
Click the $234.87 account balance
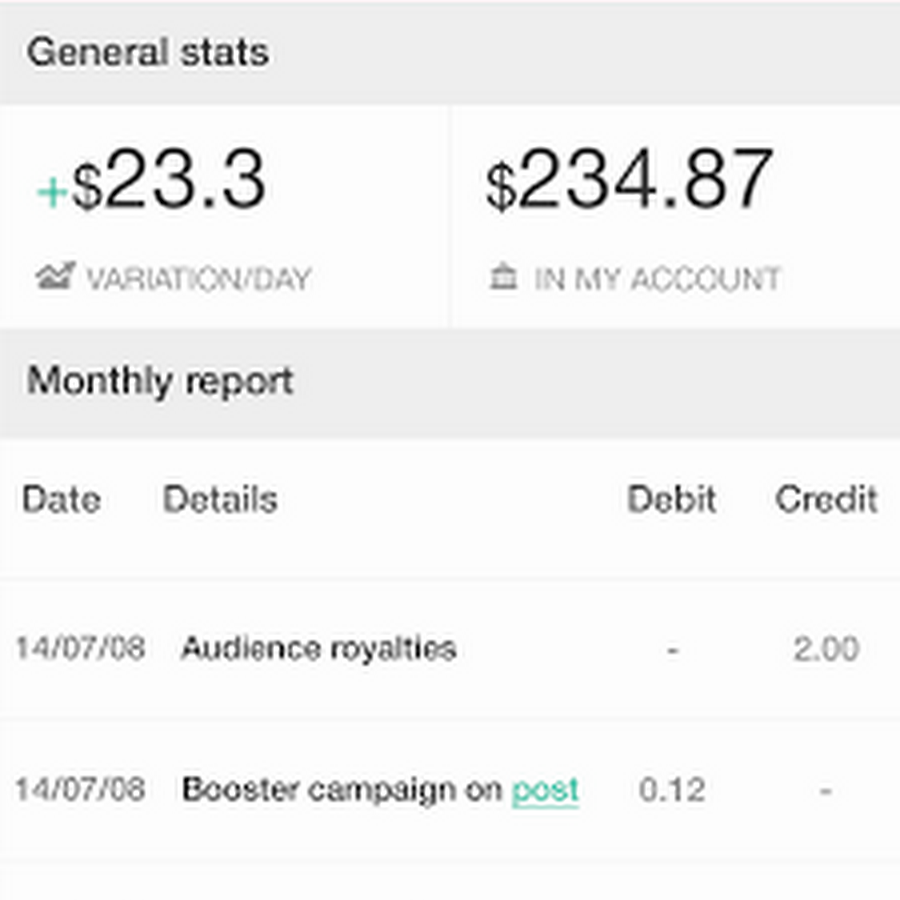click(630, 182)
